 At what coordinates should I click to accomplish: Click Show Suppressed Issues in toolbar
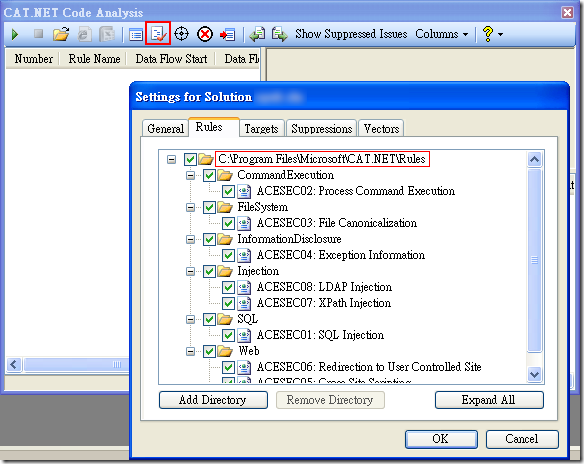[x=351, y=34]
